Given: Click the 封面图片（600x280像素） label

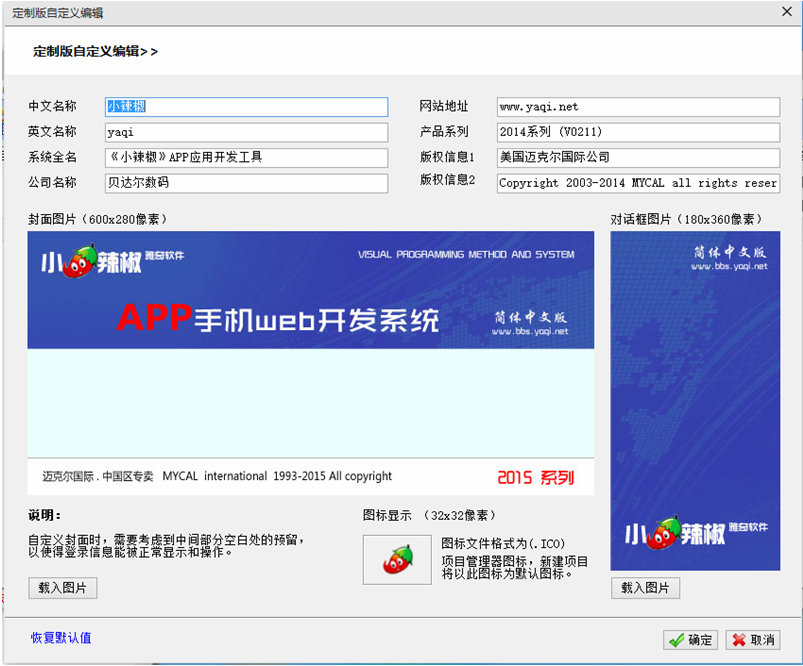Looking at the screenshot, I should [x=97, y=219].
